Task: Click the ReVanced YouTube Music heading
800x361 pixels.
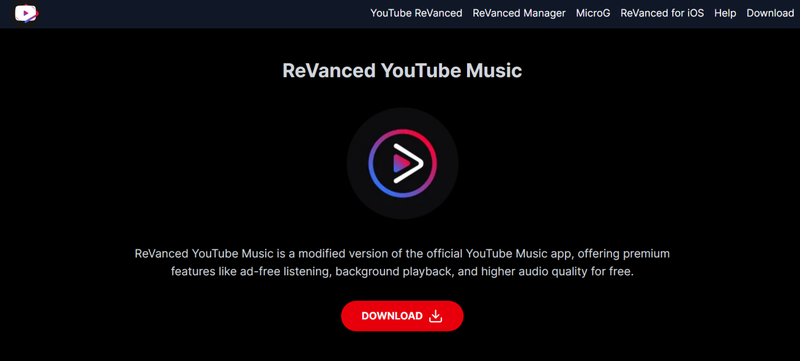Action: coord(402,71)
